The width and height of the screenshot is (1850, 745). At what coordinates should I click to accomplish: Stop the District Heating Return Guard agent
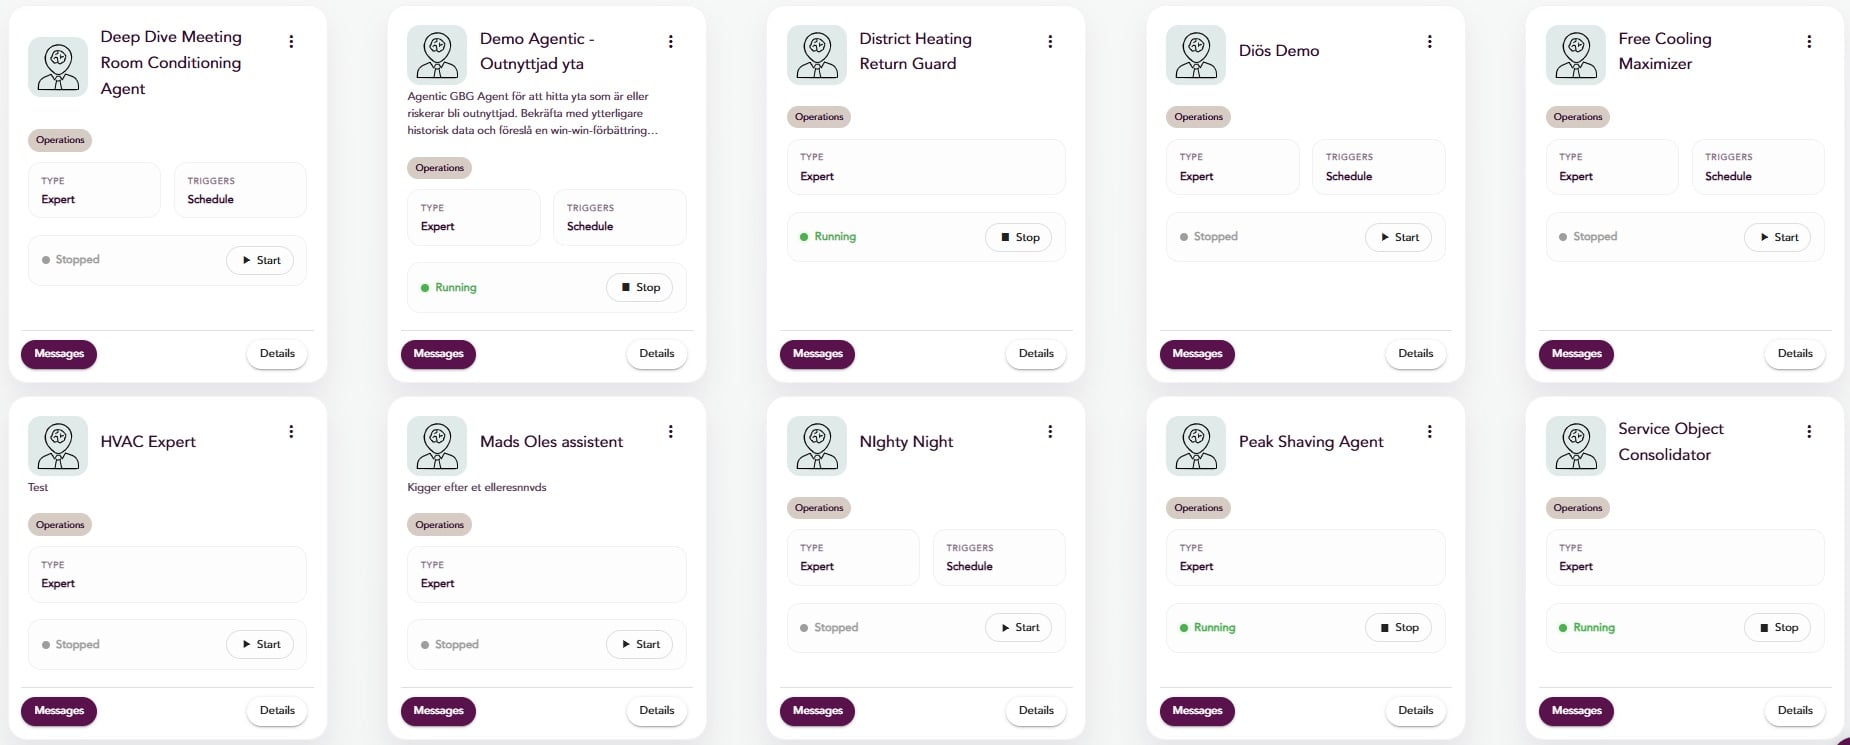coord(1018,238)
